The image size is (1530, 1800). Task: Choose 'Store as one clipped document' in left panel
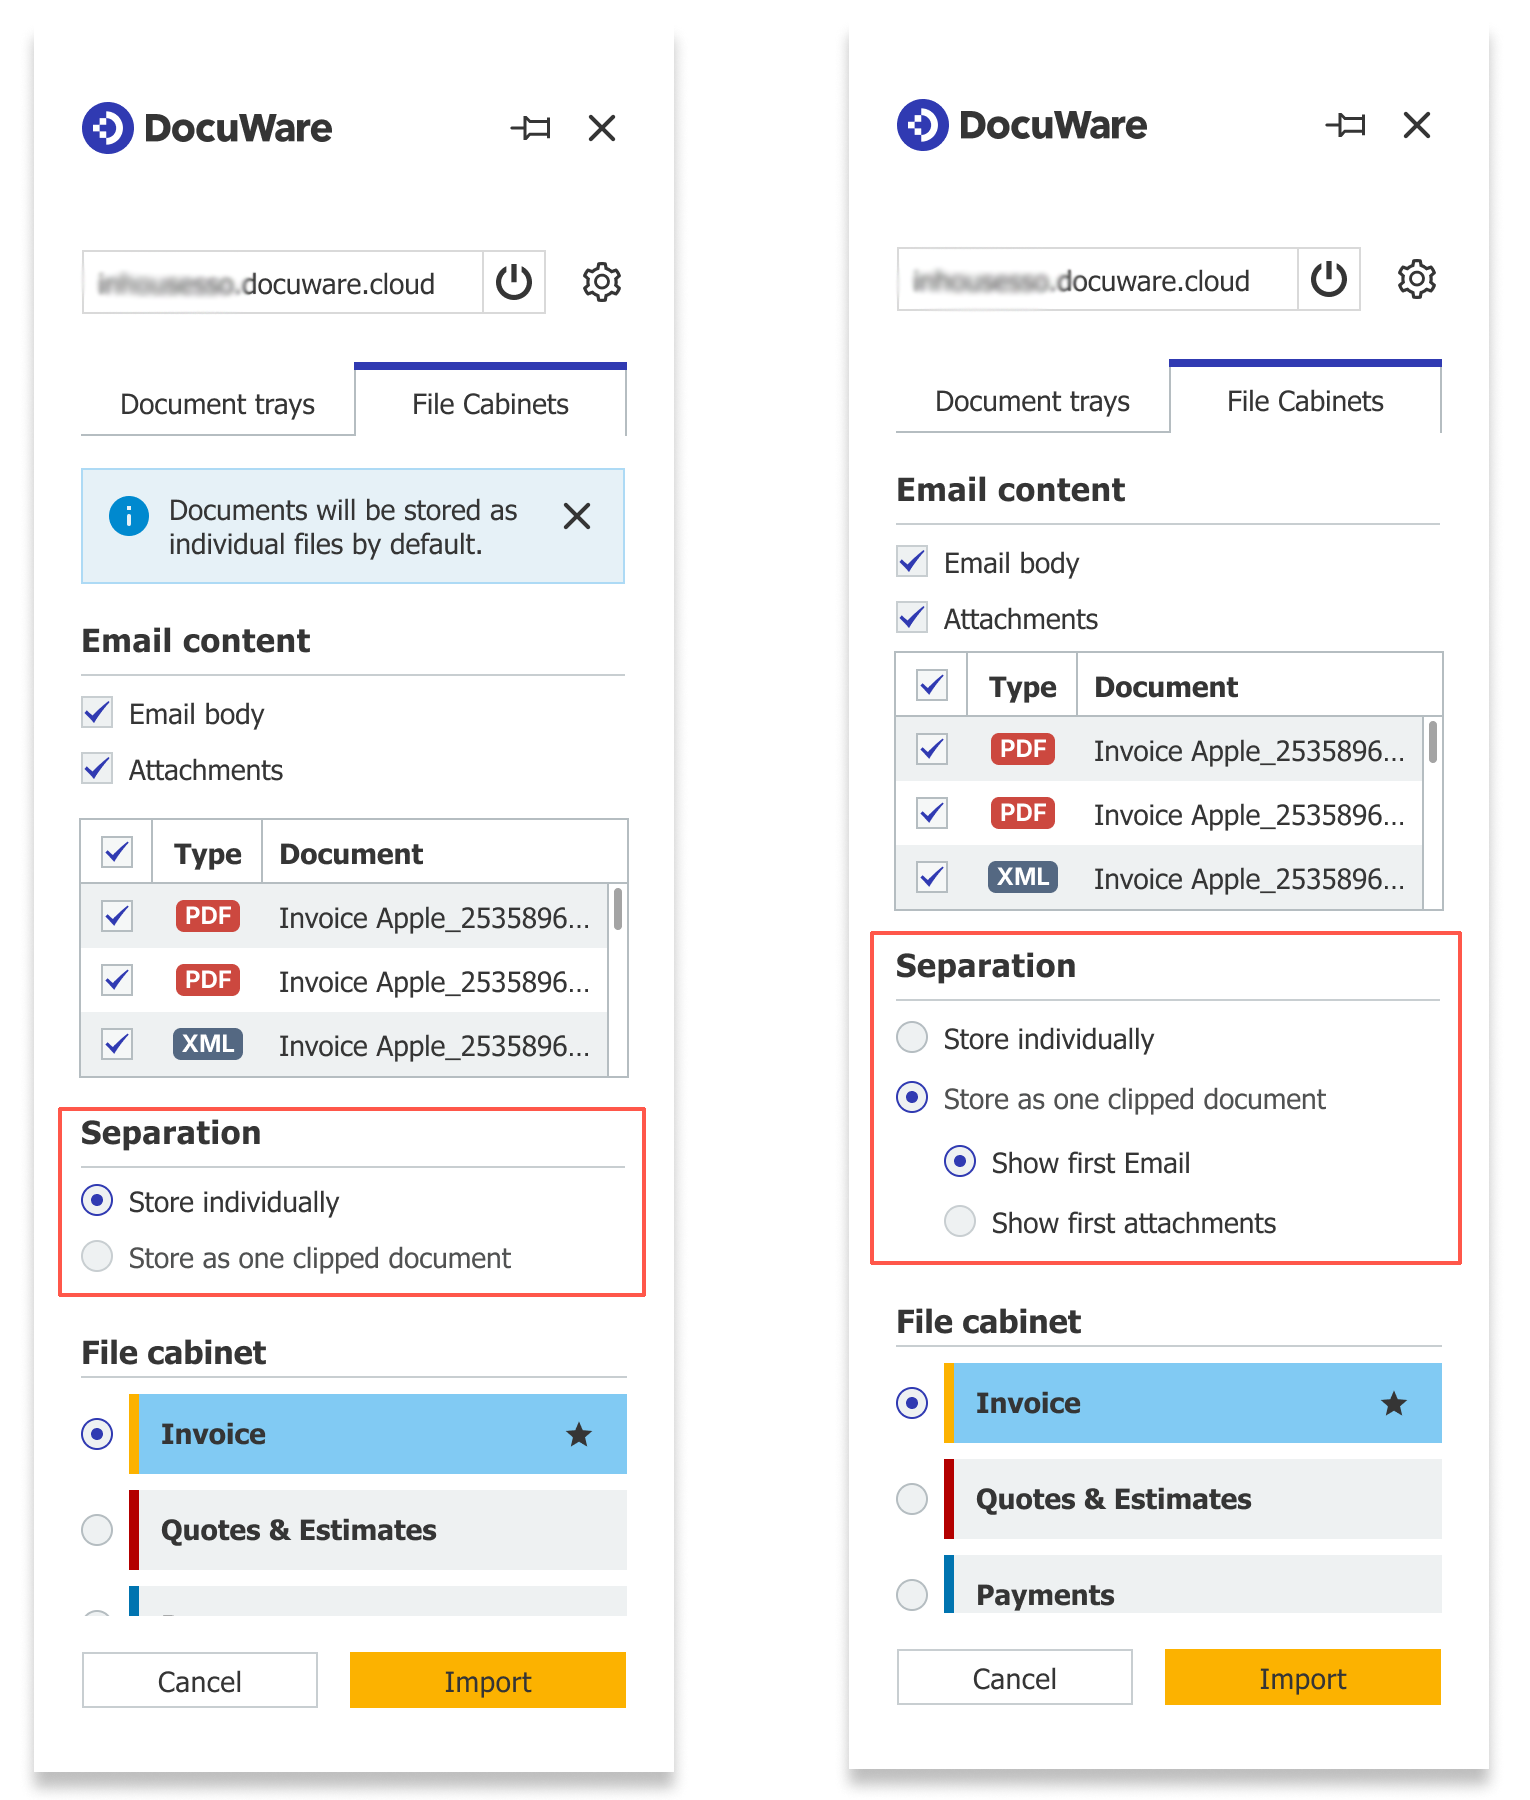coord(97,1256)
